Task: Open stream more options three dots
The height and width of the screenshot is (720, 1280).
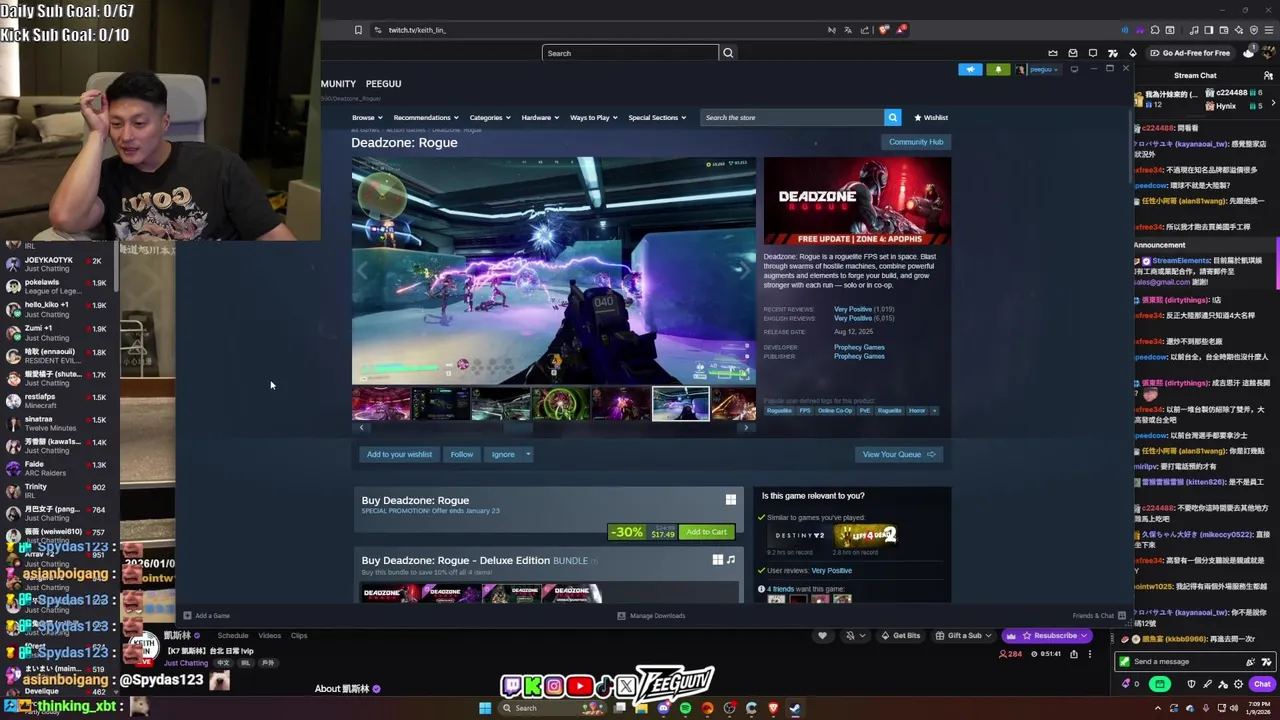Action: (1090, 654)
